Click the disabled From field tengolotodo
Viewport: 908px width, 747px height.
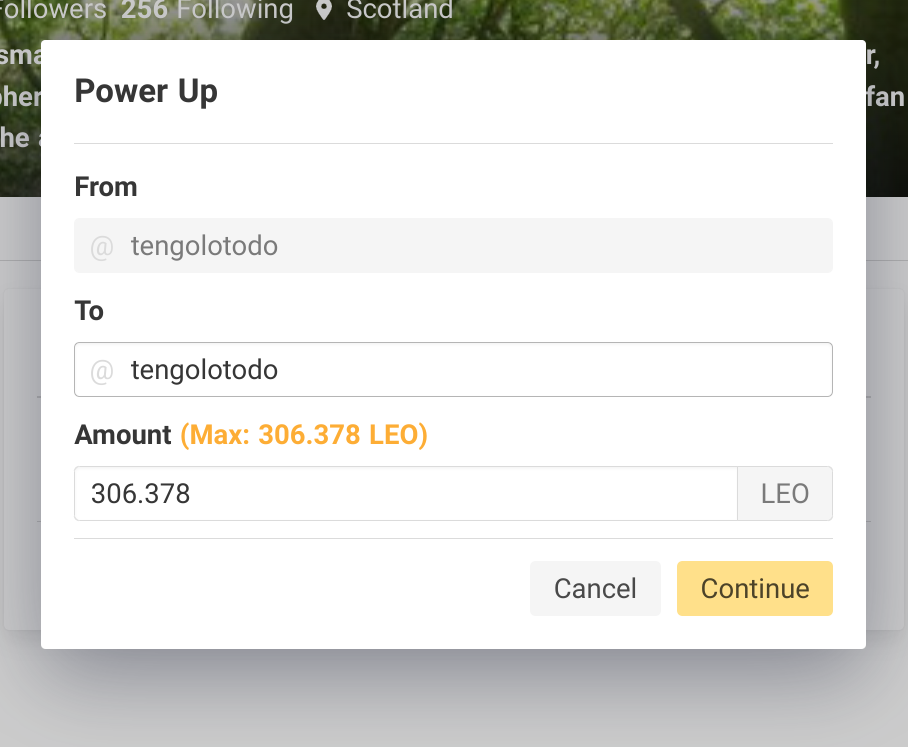(x=453, y=246)
